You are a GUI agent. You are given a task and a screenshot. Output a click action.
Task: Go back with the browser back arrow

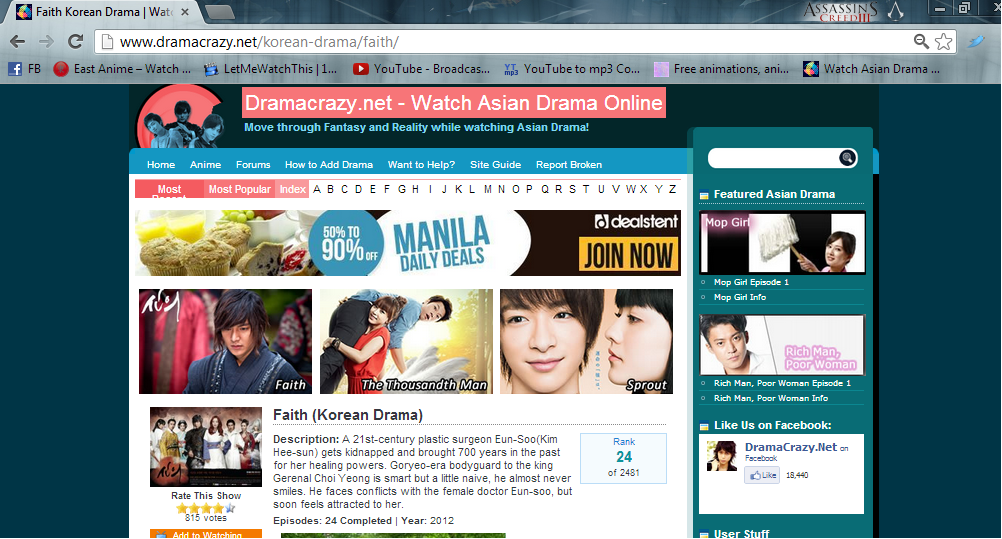[x=18, y=42]
